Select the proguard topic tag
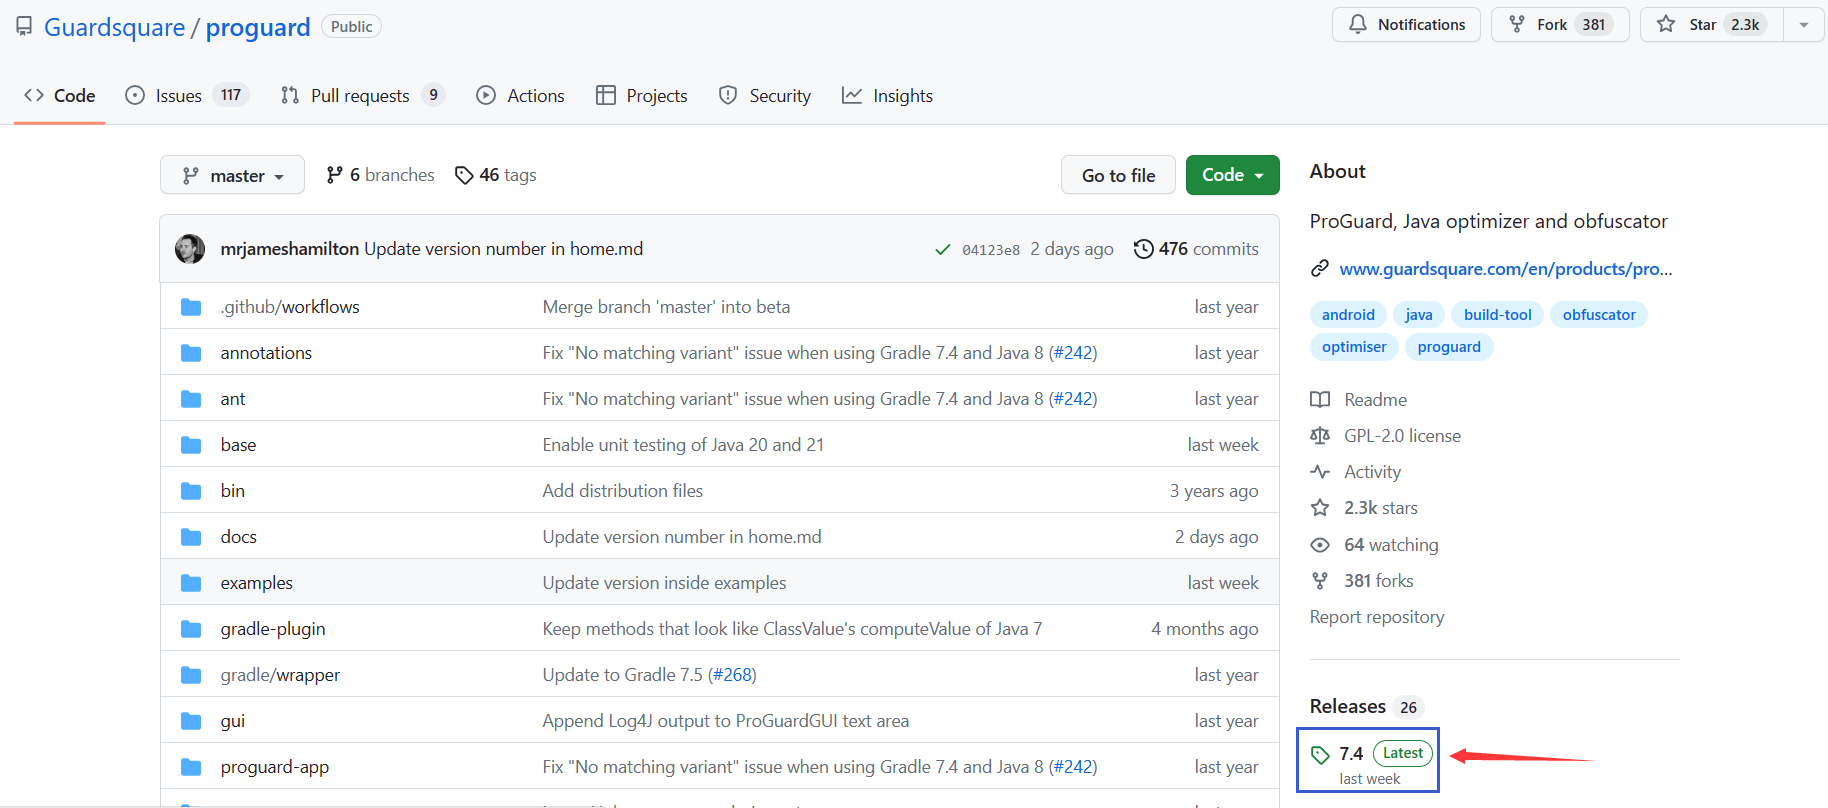Image resolution: width=1828 pixels, height=808 pixels. point(1449,347)
